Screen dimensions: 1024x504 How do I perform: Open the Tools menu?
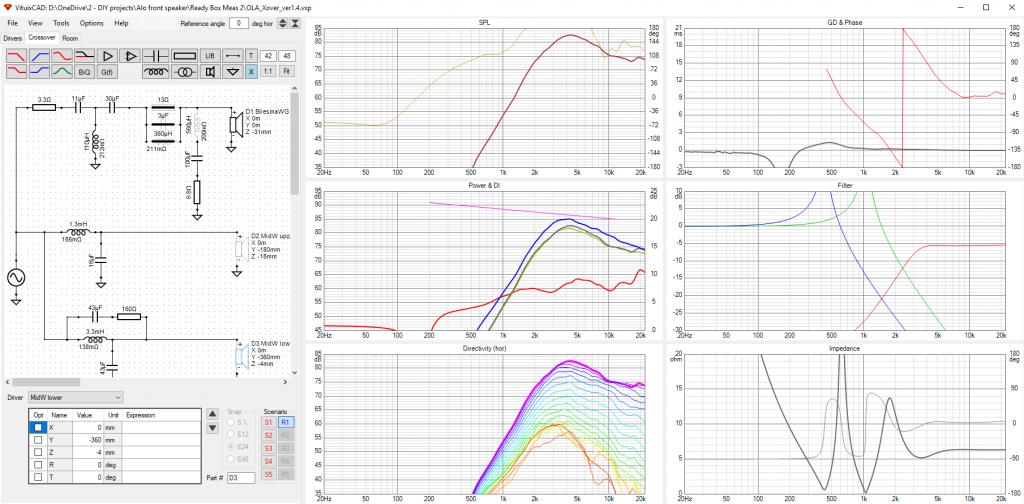pos(61,23)
